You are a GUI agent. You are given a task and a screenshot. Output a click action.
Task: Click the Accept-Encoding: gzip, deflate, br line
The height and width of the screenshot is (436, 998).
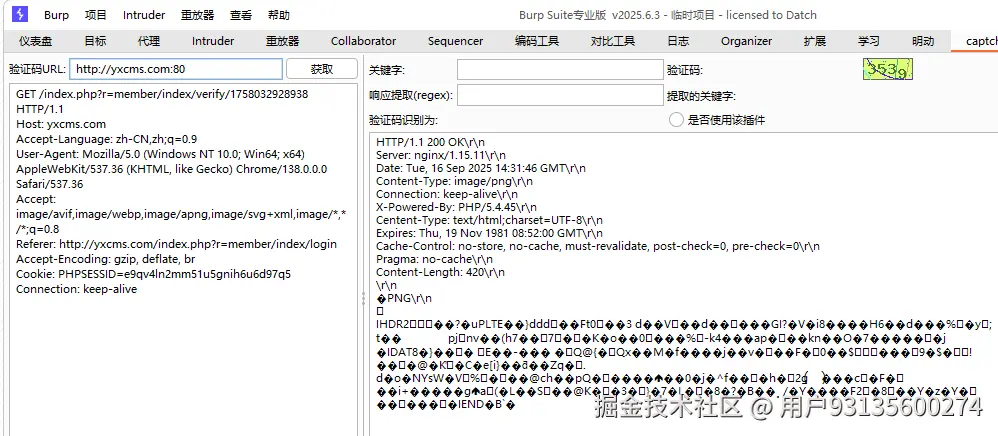click(106, 259)
